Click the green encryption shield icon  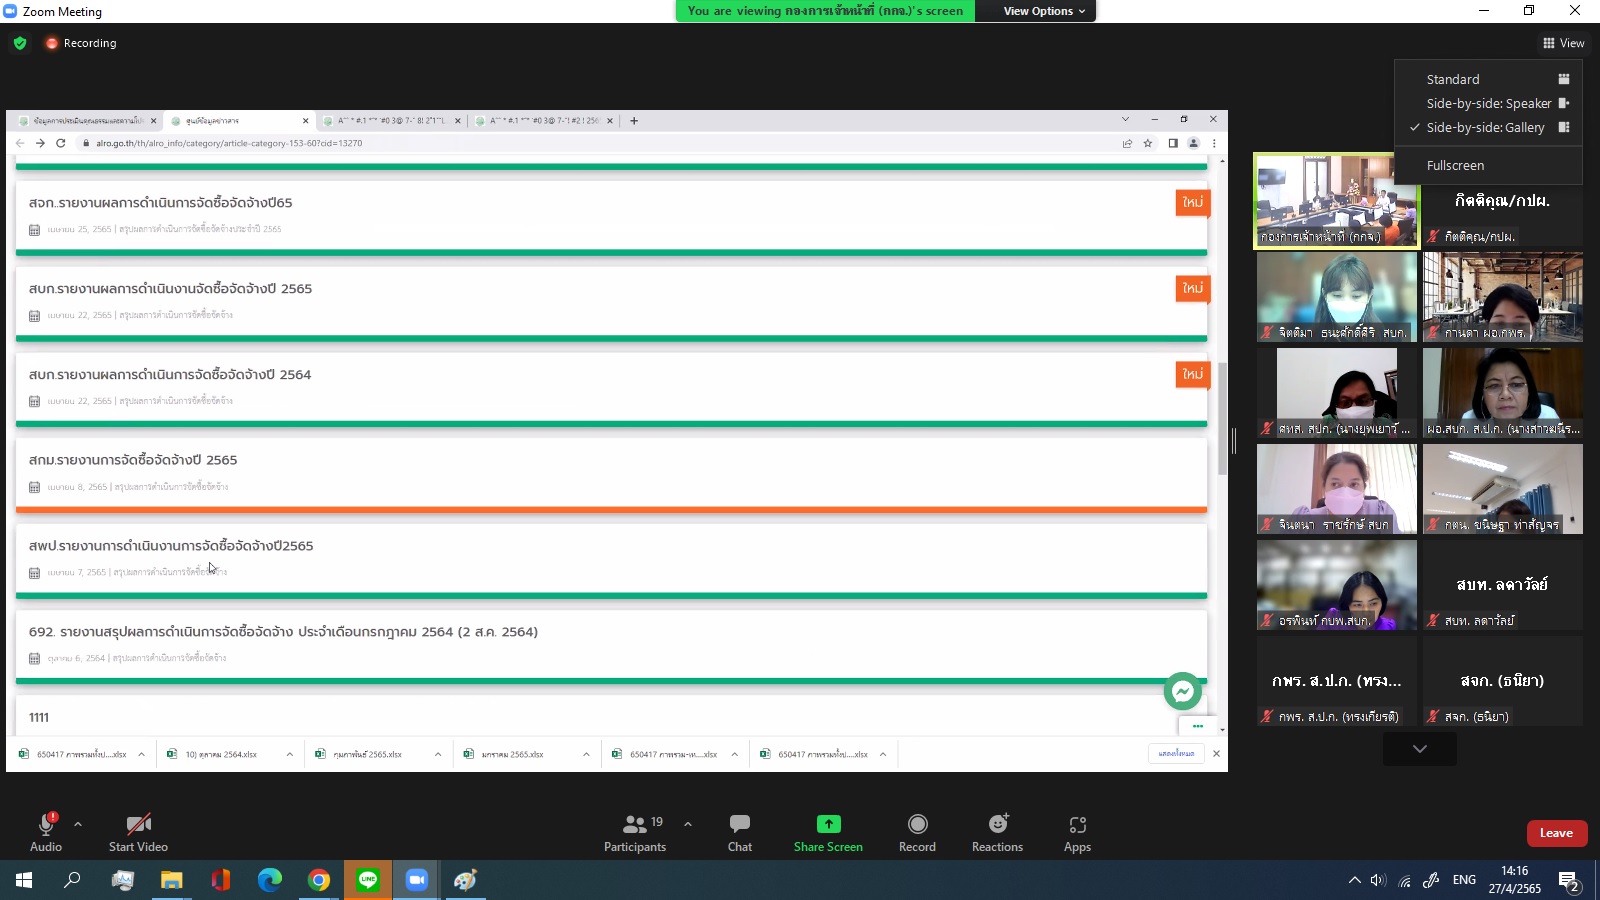point(20,43)
